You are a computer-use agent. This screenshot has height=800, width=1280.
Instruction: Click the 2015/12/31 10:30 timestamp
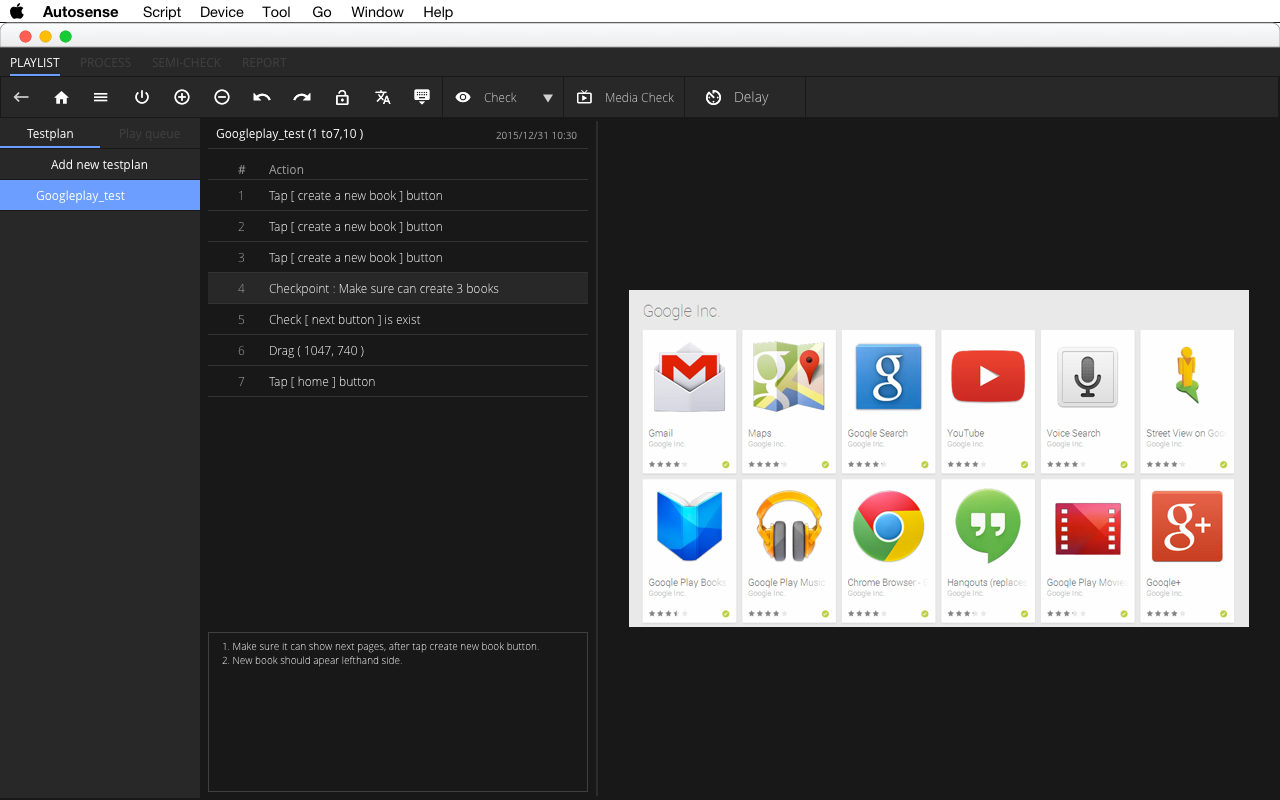pos(536,135)
